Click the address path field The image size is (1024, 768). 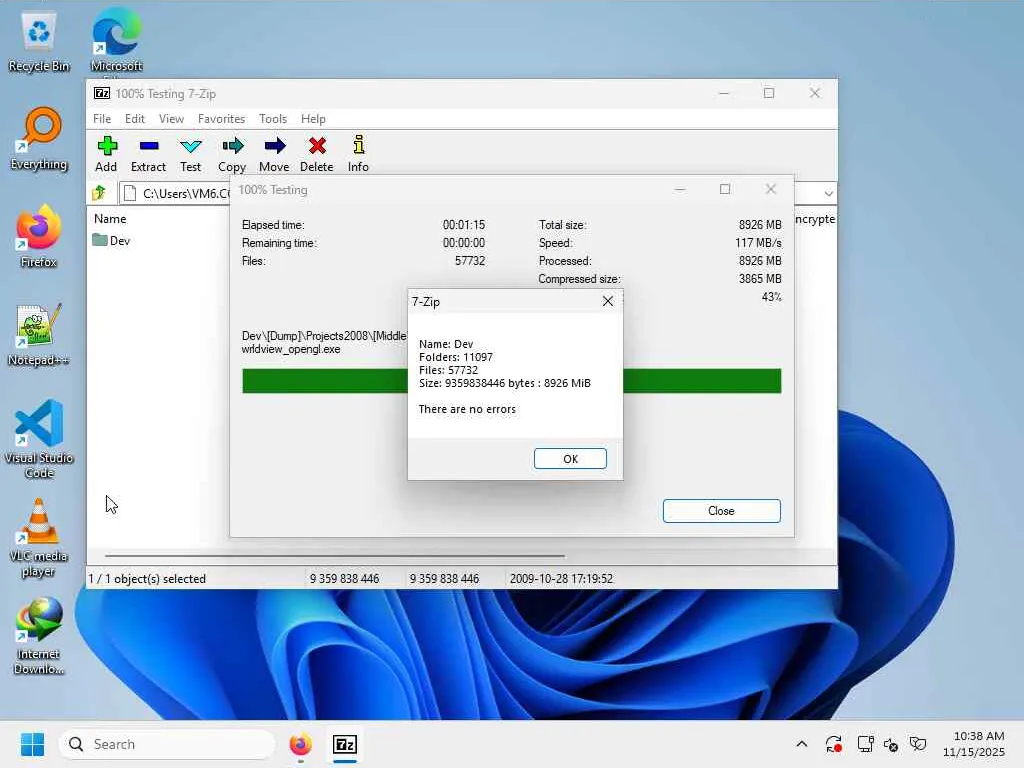point(175,193)
